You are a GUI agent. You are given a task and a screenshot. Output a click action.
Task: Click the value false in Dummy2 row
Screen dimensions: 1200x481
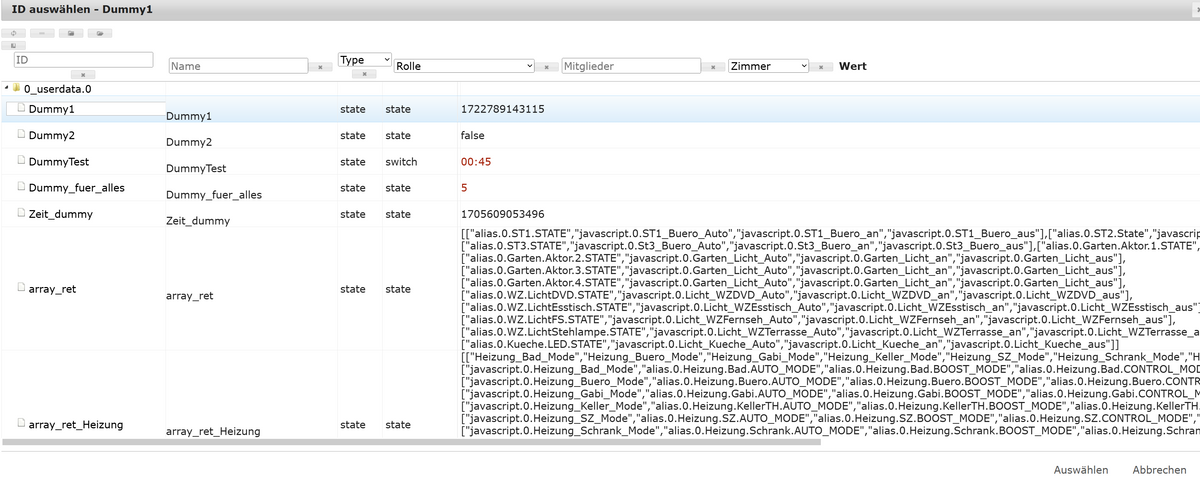(474, 135)
